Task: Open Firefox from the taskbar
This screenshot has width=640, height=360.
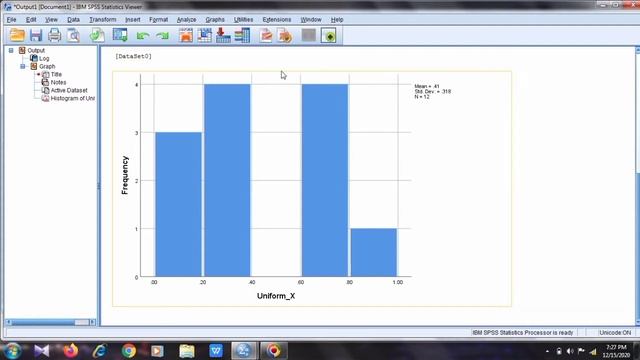Action: tap(71, 351)
